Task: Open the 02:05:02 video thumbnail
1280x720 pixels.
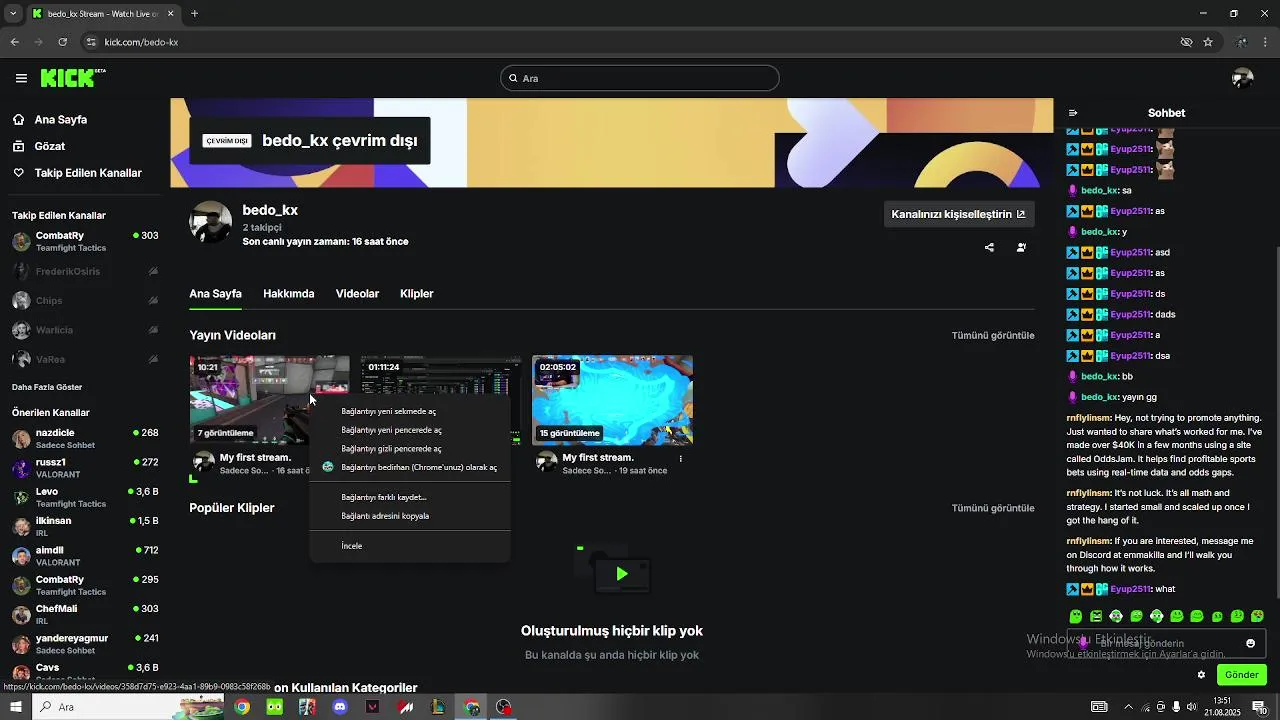Action: [612, 400]
